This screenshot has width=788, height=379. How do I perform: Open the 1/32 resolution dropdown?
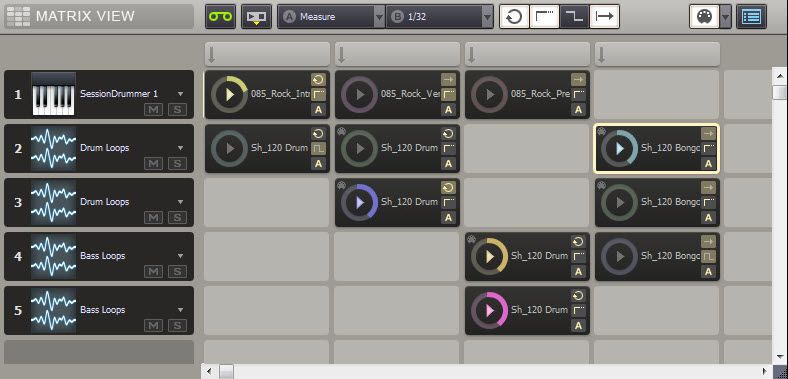[440, 17]
